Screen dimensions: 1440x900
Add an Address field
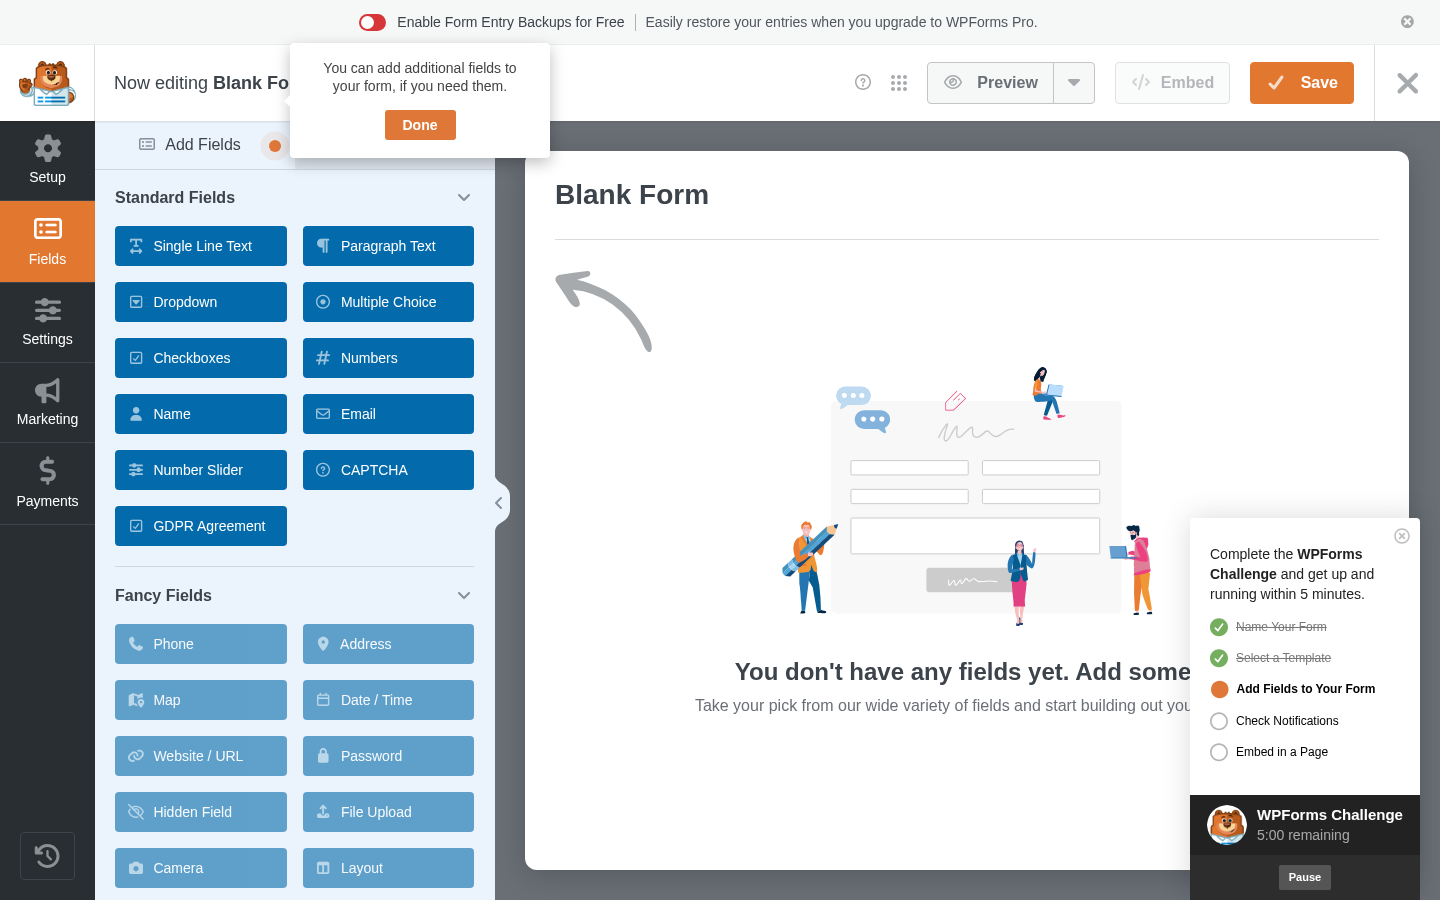(x=388, y=644)
